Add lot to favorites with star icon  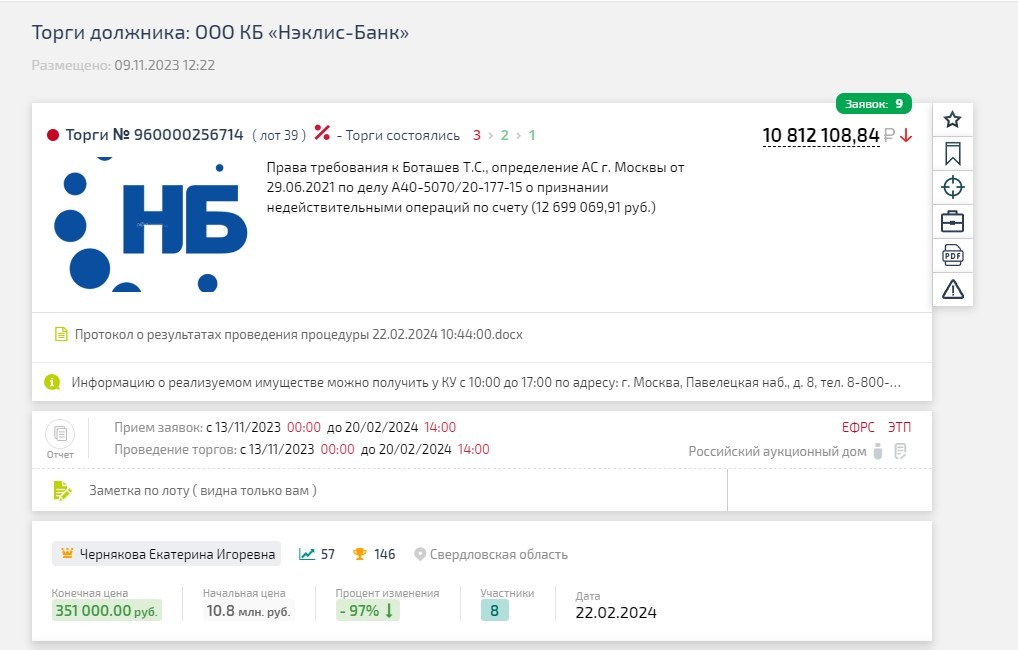click(952, 119)
